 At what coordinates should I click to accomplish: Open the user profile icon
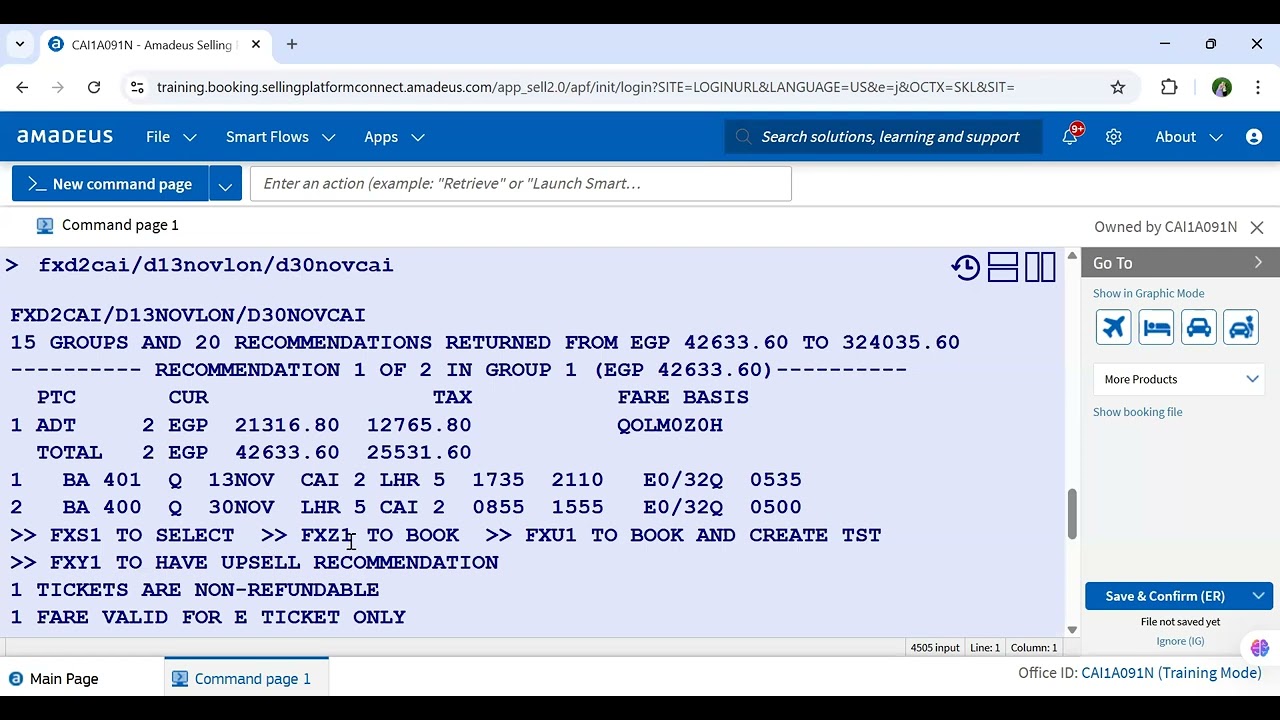[1254, 137]
